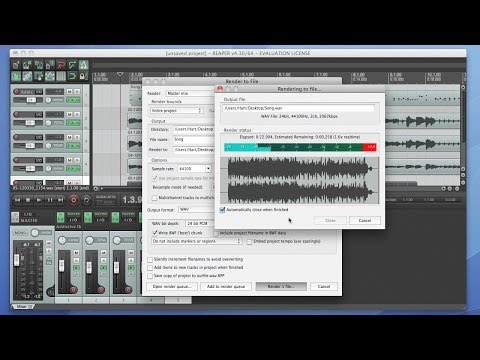Click the File name input field
The height and width of the screenshot is (360, 480).
point(194,139)
